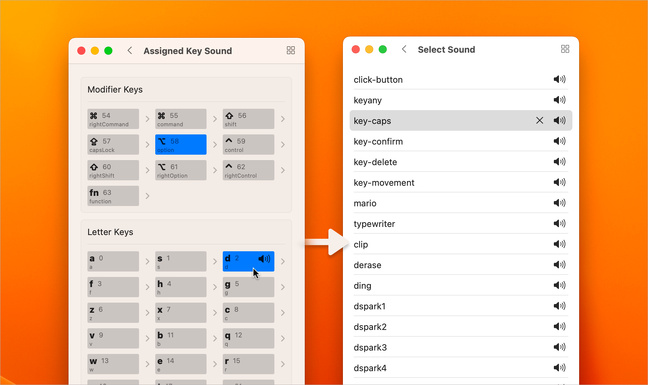Viewport: 648px width, 385px height.
Task: Expand chevron next to fn function key
Action: click(x=147, y=196)
